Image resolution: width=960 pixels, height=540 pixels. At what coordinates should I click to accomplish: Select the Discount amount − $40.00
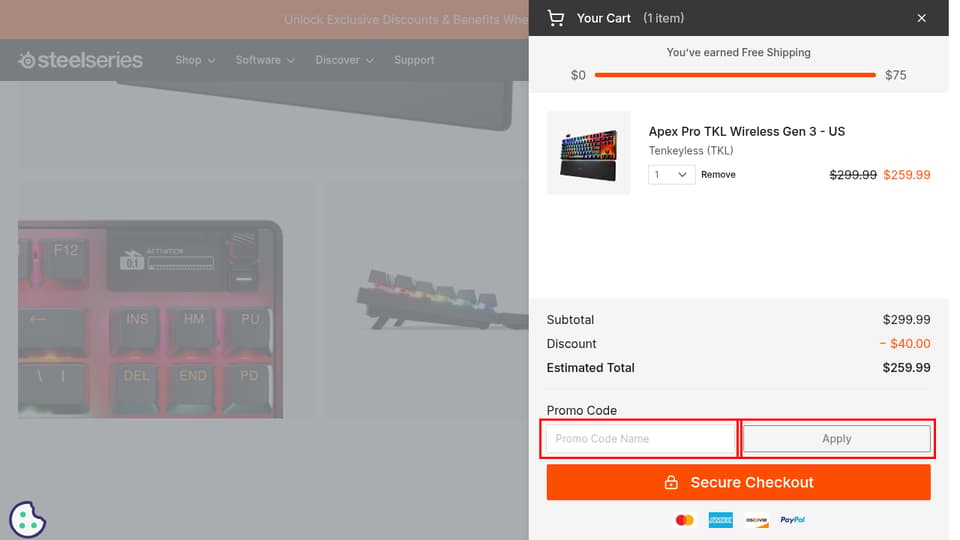pos(905,343)
